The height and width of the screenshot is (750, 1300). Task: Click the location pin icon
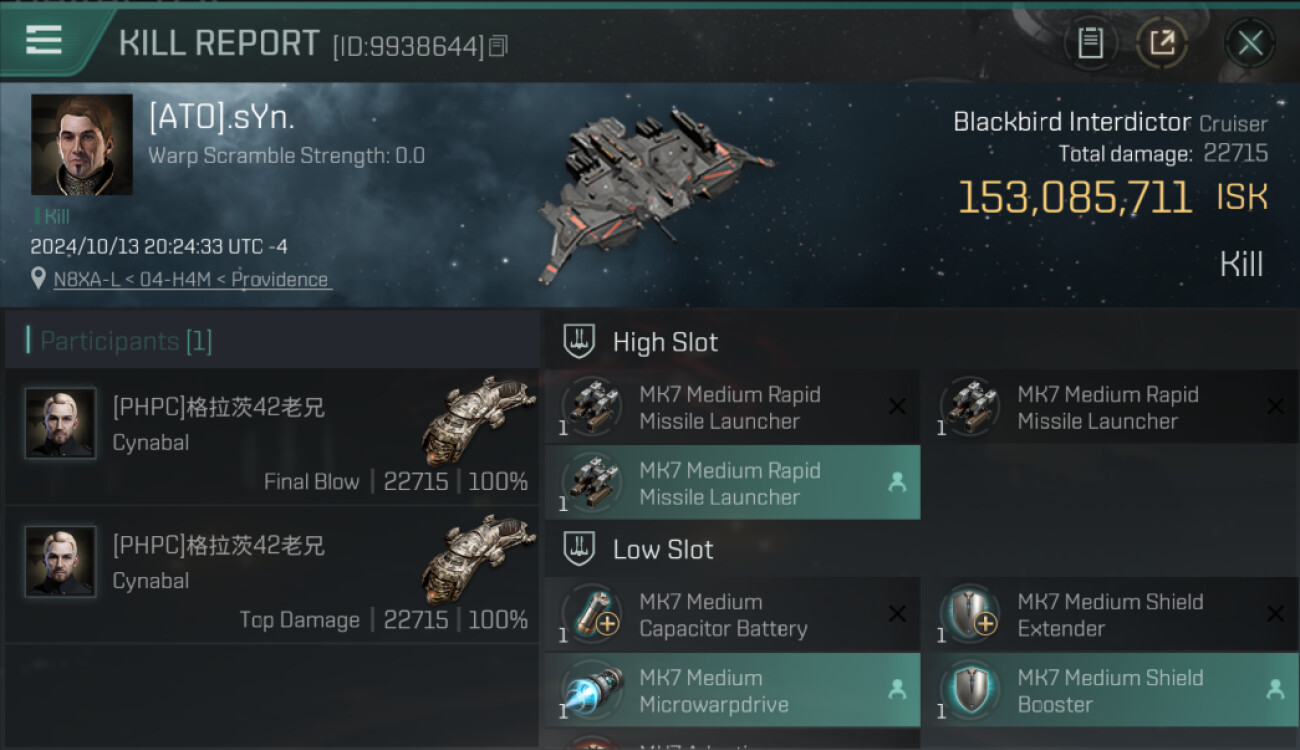coord(38,280)
